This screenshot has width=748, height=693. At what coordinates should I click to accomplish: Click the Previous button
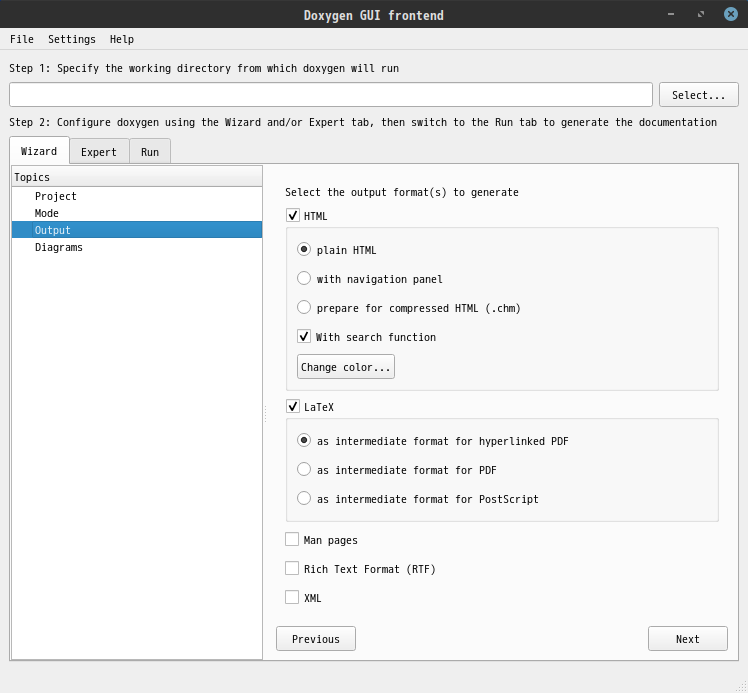point(316,639)
